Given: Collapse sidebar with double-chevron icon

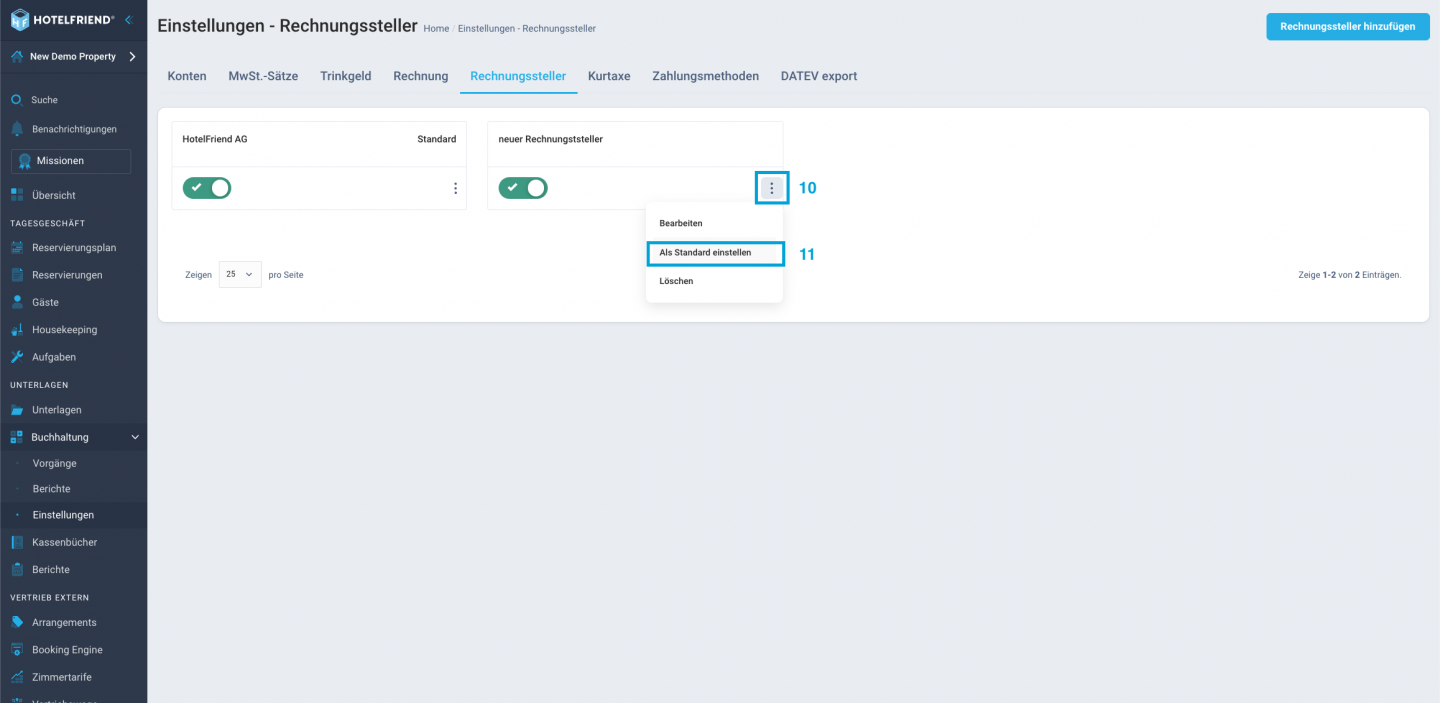Looking at the screenshot, I should tap(129, 19).
